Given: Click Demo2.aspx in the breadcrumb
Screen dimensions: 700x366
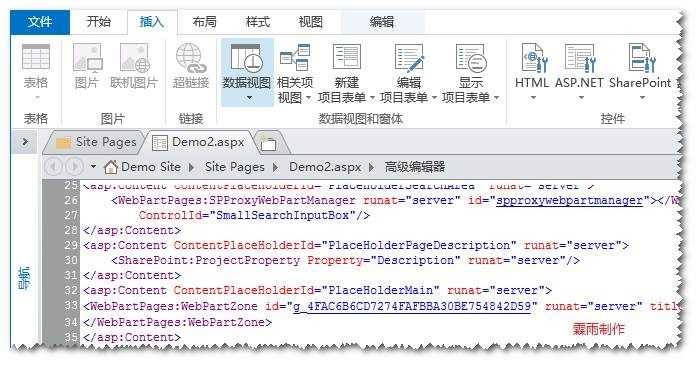Looking at the screenshot, I should click(325, 167).
